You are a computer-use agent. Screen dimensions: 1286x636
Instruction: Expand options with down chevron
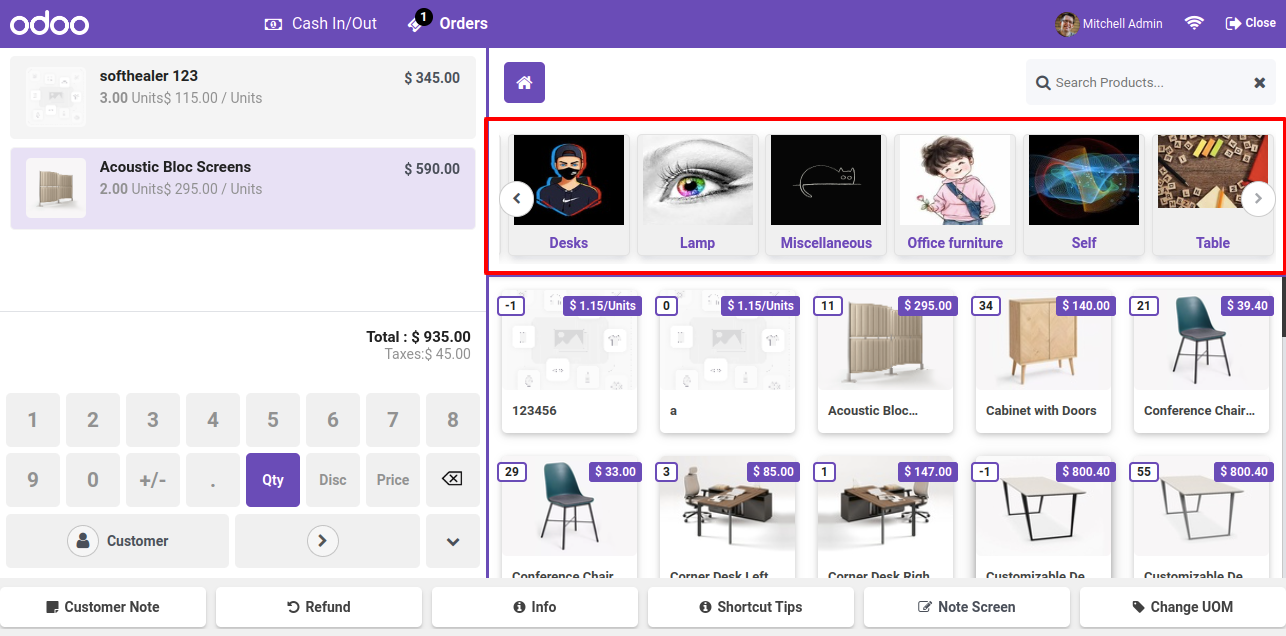[x=453, y=541]
